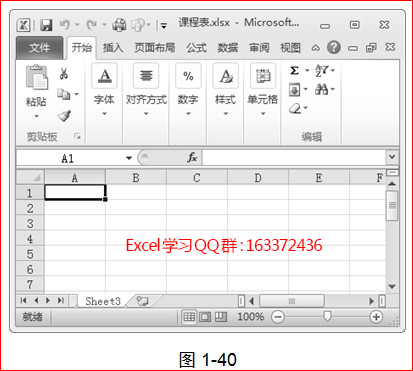
Task: Click the zoom slider handle
Action: 327,316
